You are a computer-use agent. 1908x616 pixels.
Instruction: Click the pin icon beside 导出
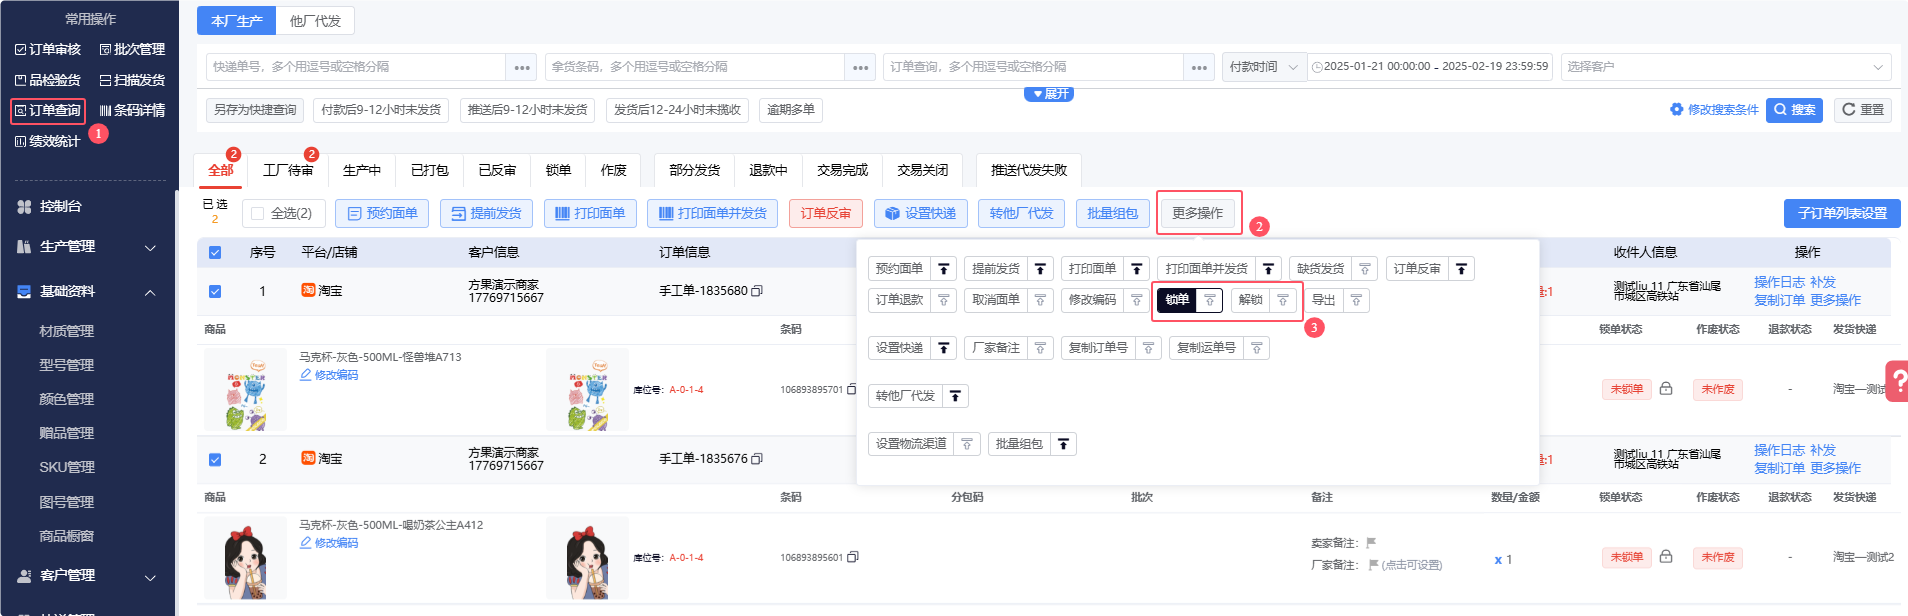tap(1356, 300)
